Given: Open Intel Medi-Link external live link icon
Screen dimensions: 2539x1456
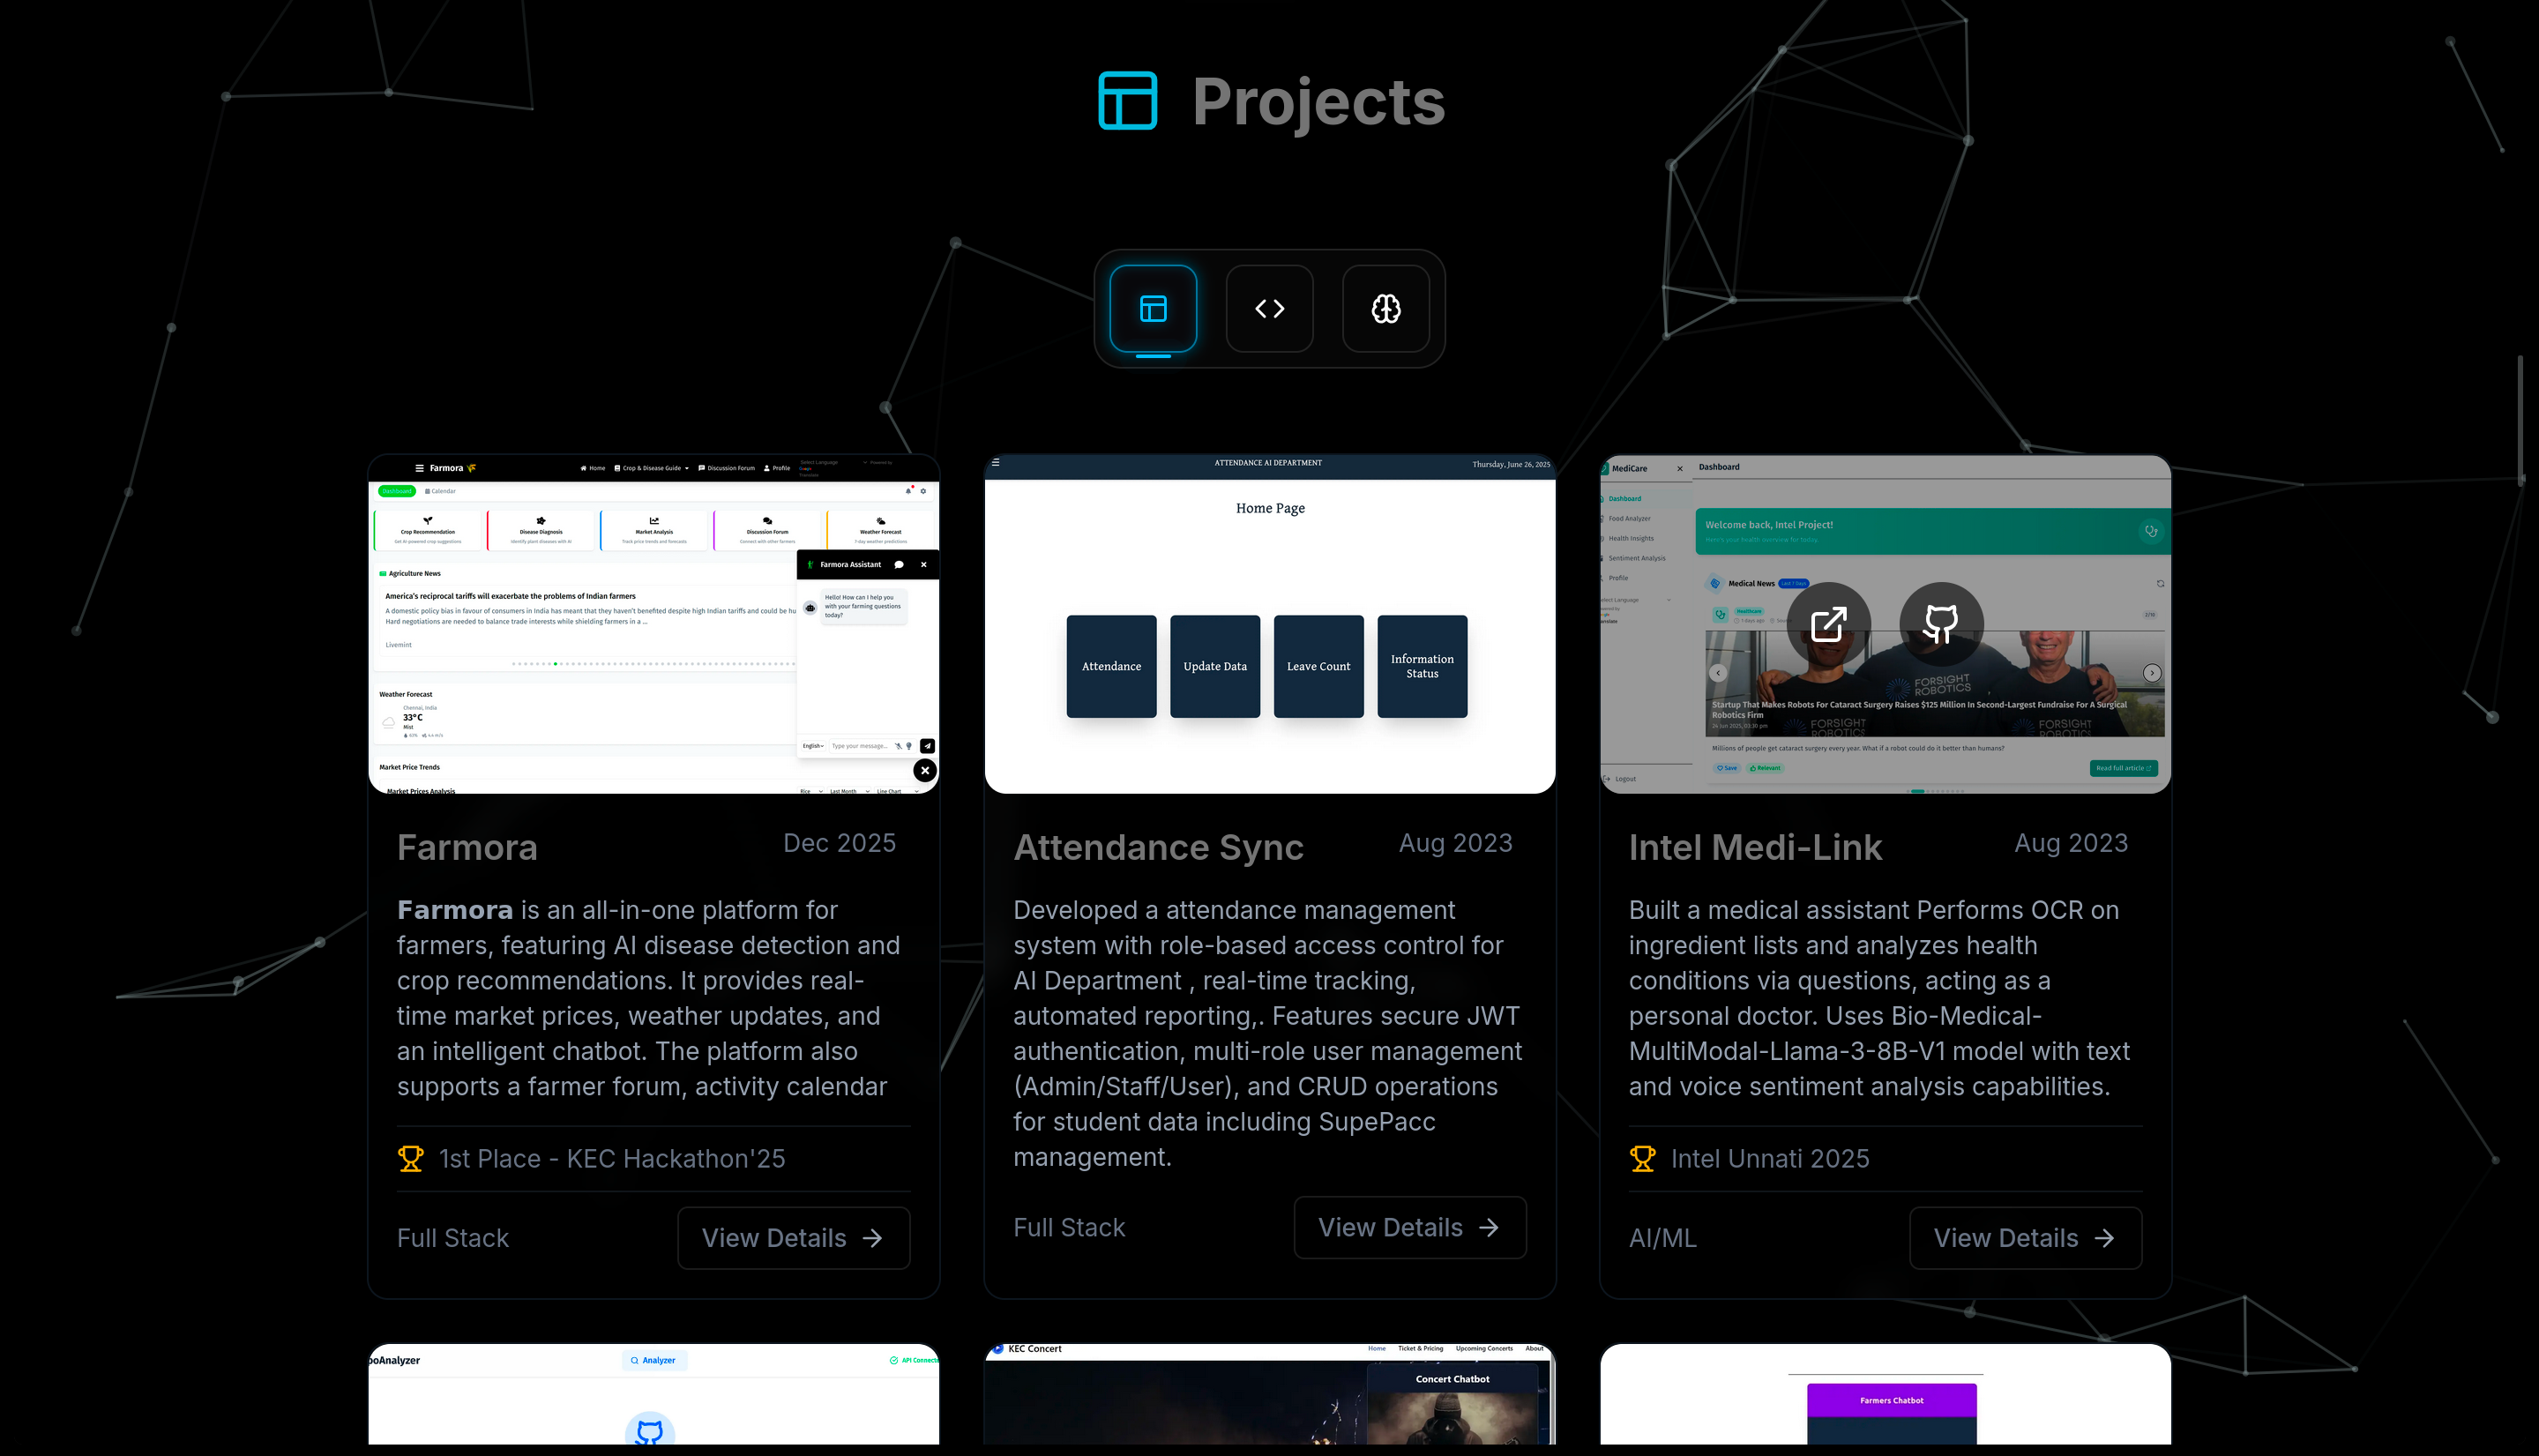Looking at the screenshot, I should [1829, 624].
